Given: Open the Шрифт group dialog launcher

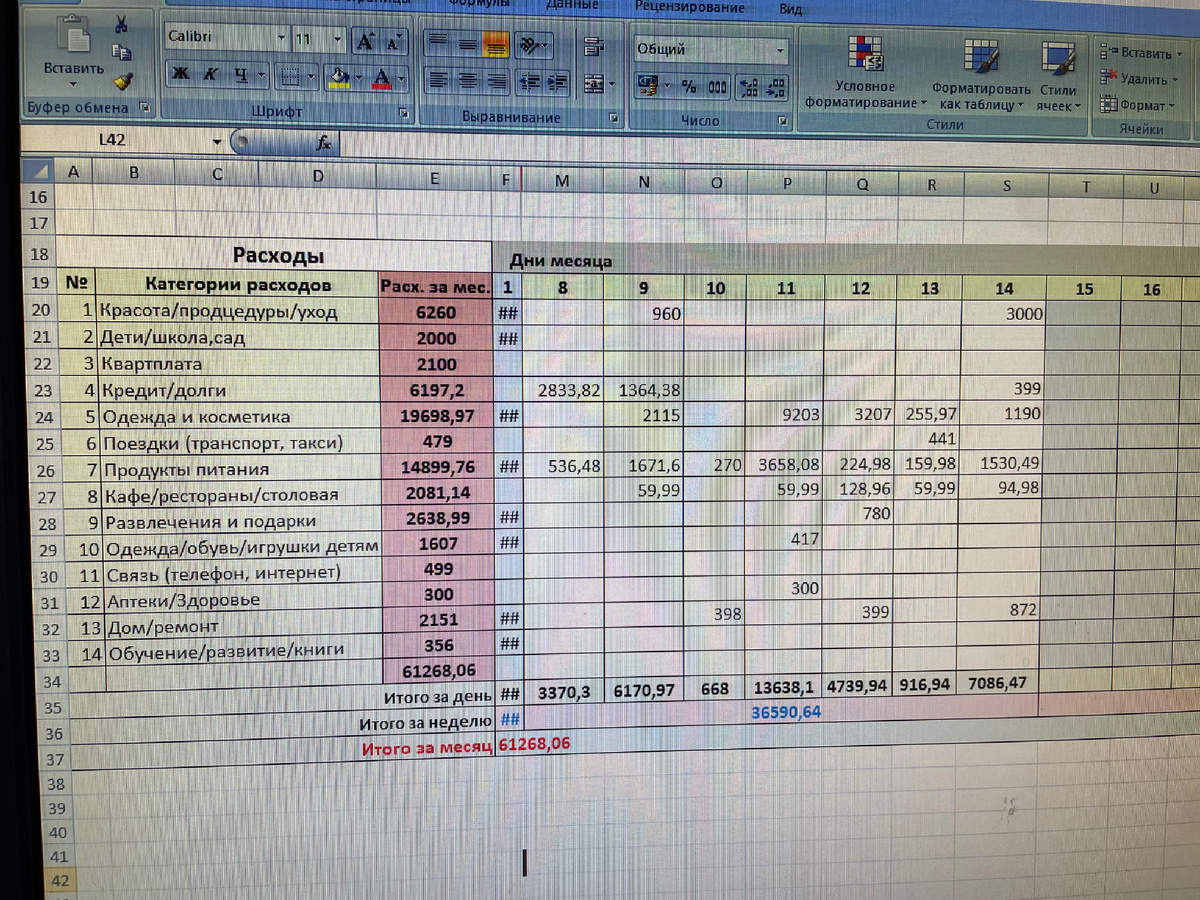Looking at the screenshot, I should [404, 113].
